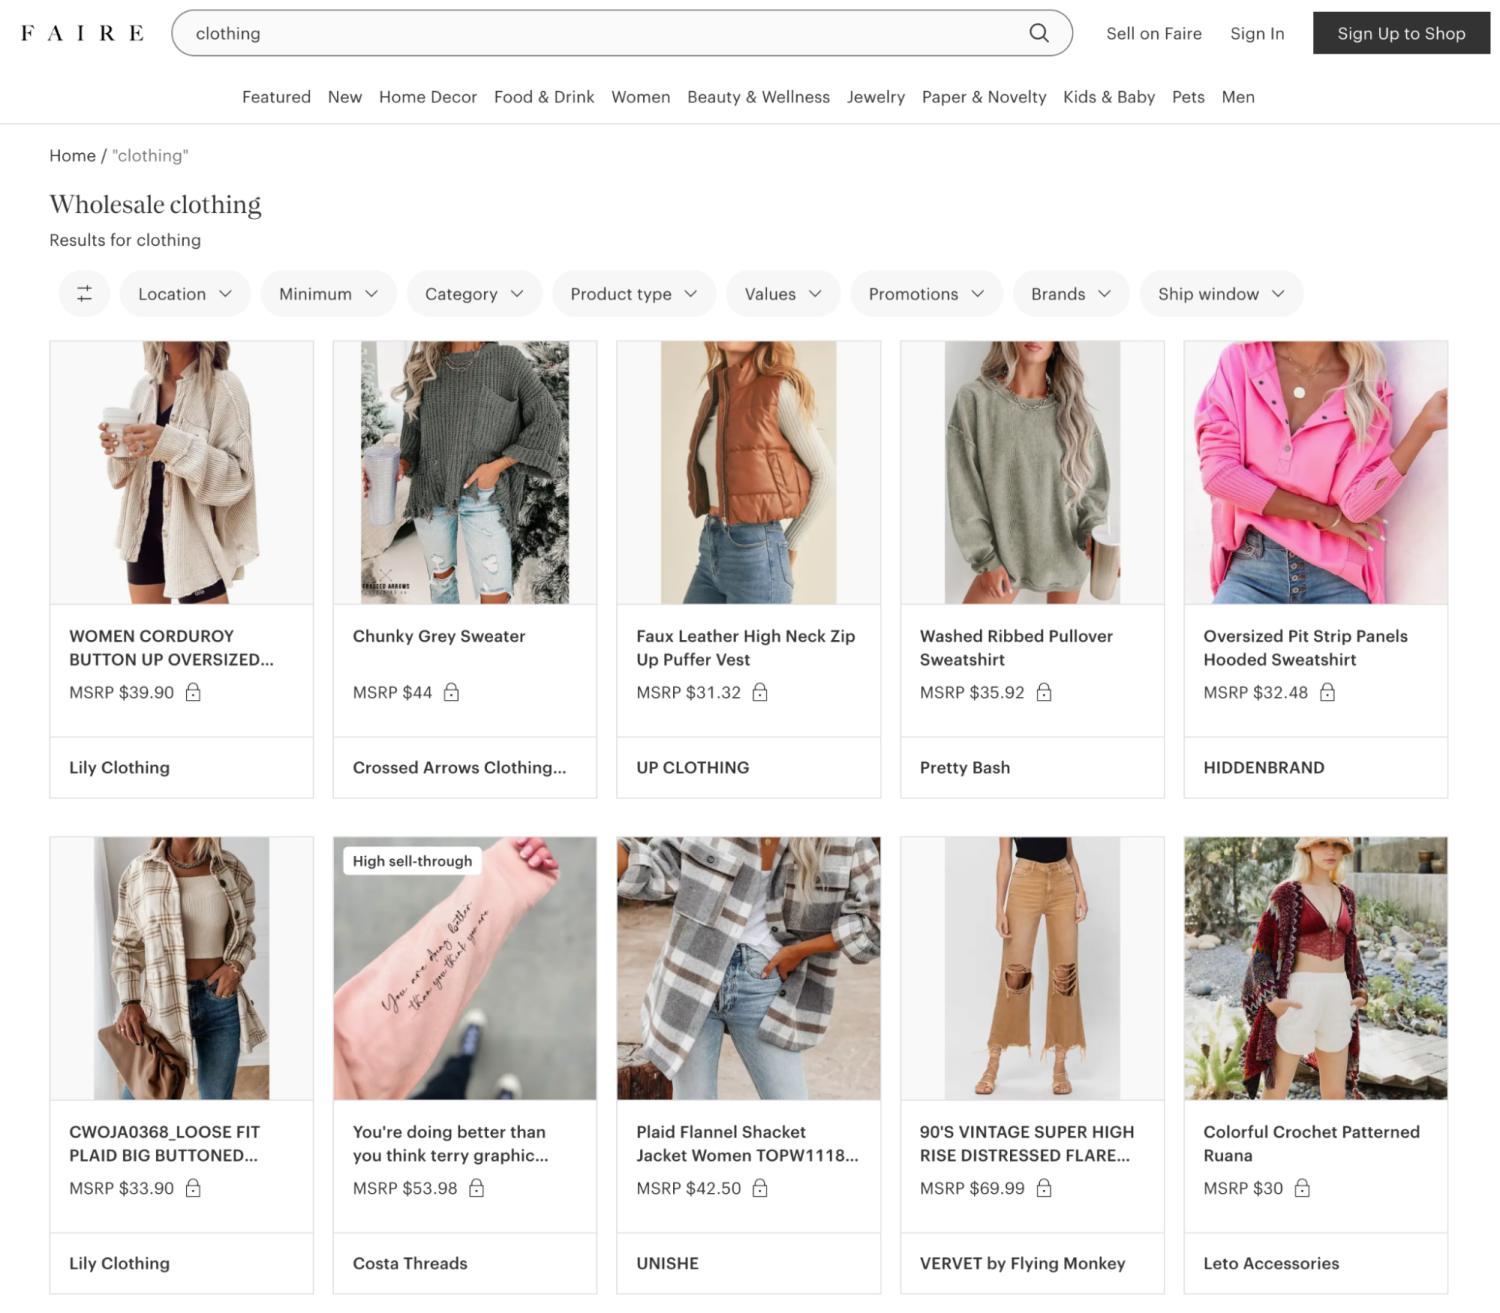Click lock icon beside MSRP $30
The image size is (1500, 1313).
1302,1188
